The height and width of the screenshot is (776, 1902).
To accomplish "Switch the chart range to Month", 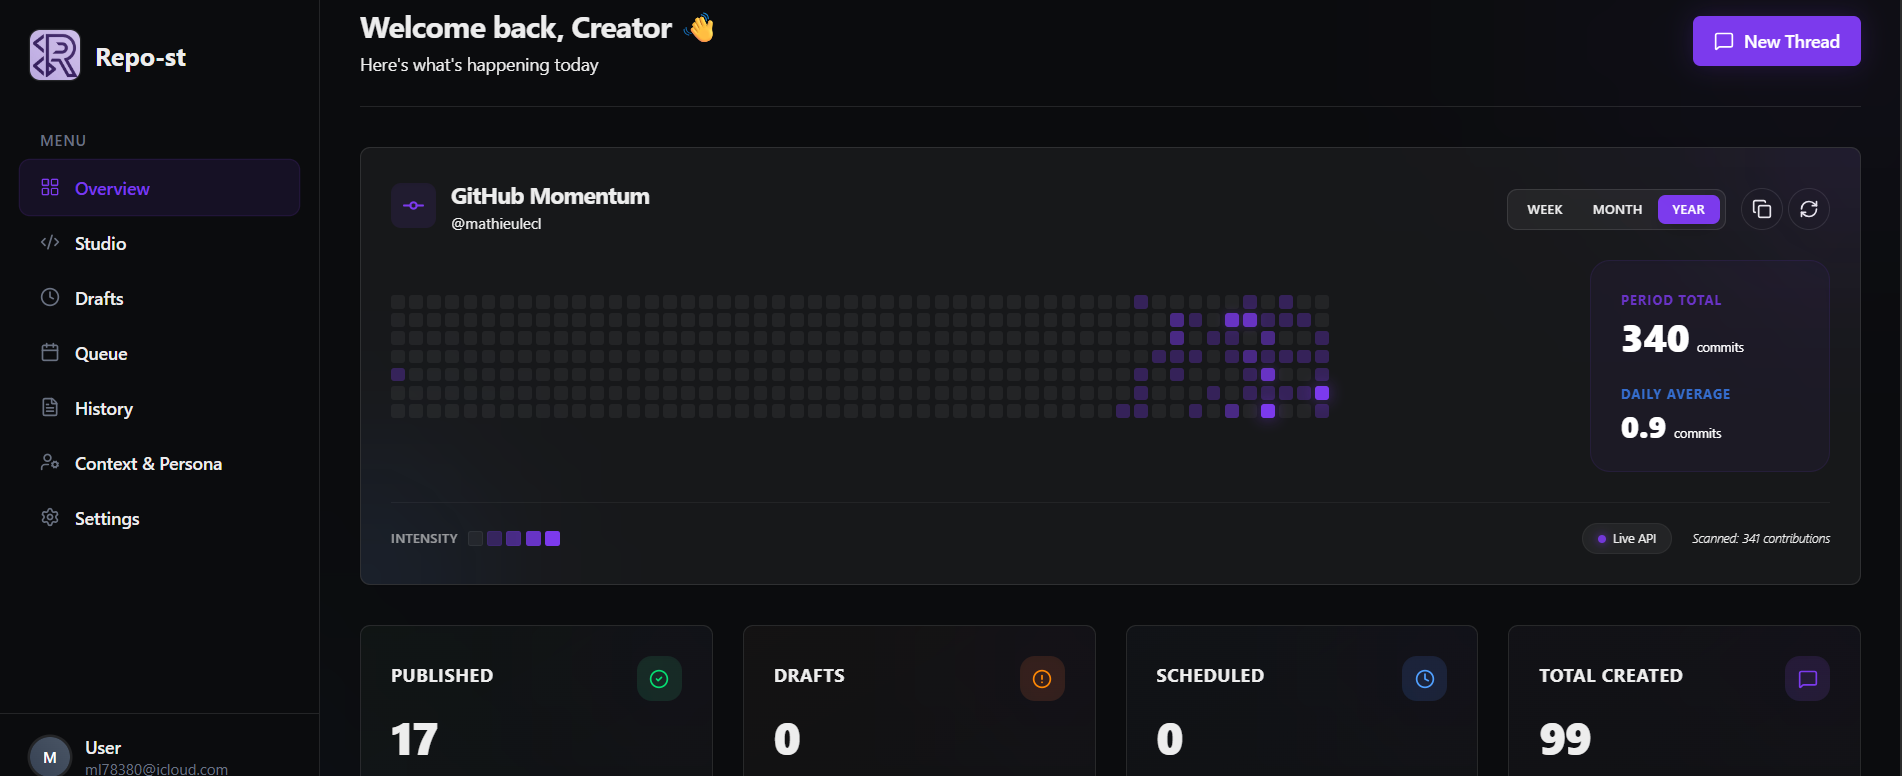I will point(1617,210).
